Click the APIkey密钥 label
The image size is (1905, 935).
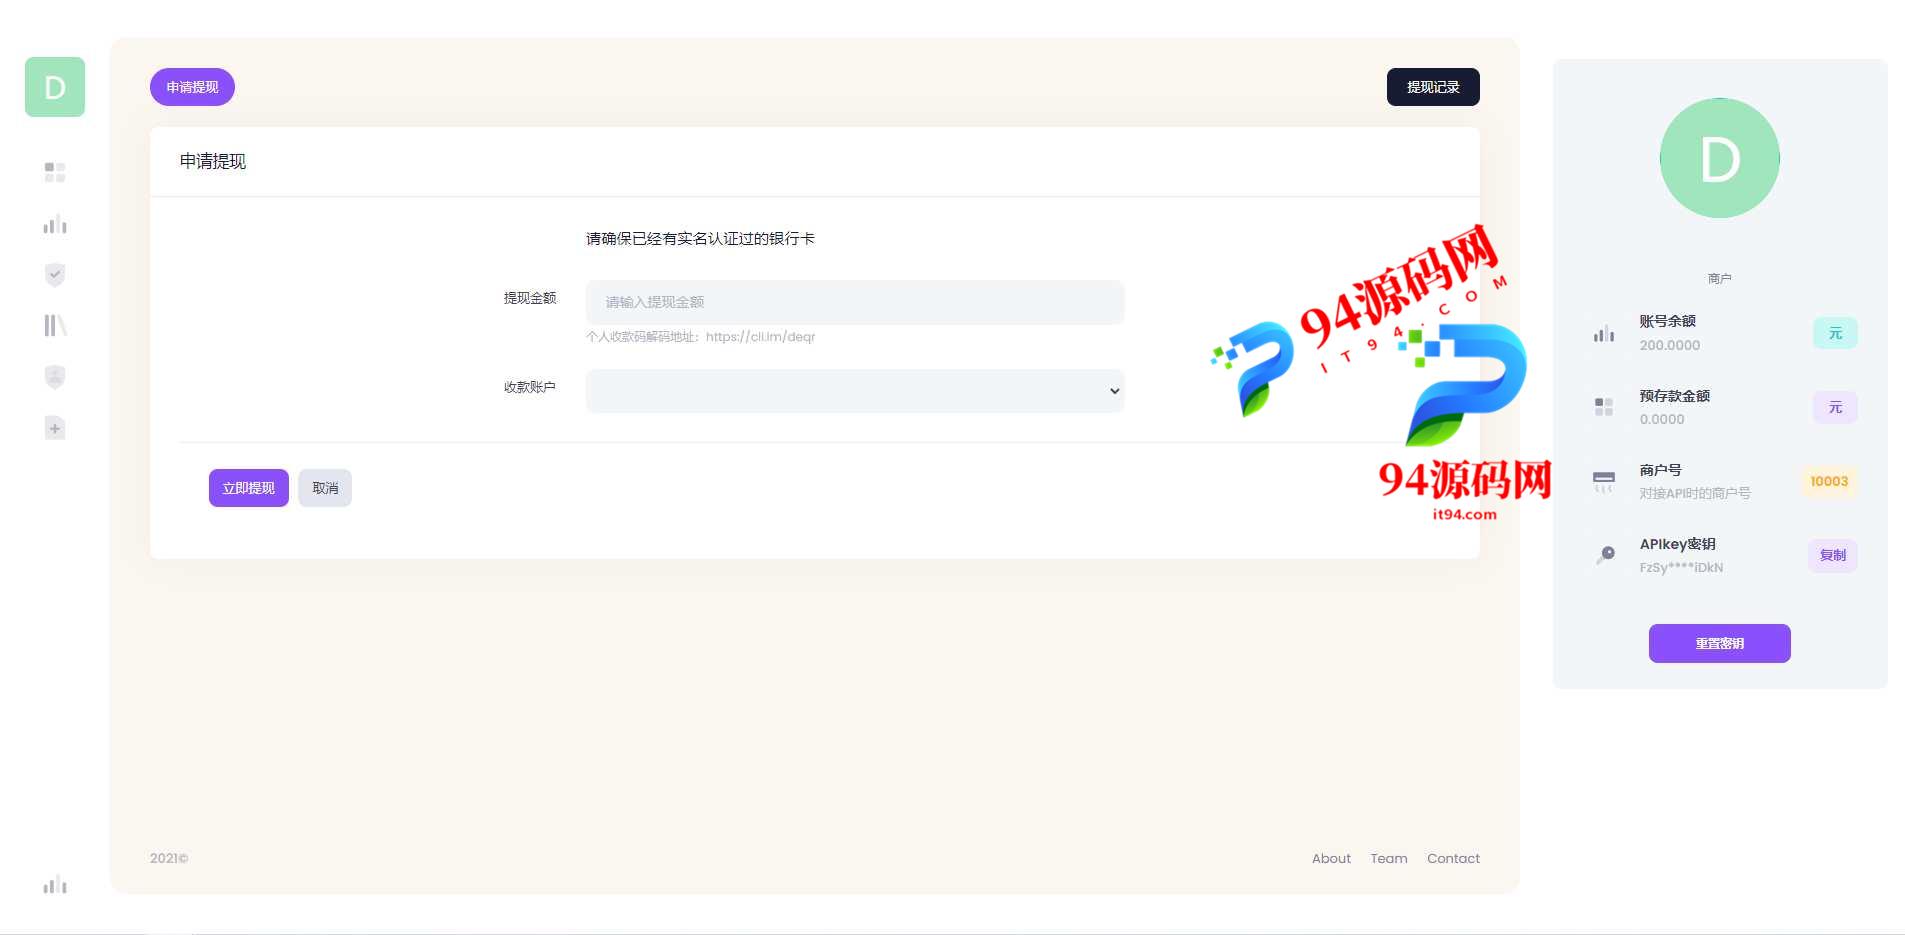1678,543
